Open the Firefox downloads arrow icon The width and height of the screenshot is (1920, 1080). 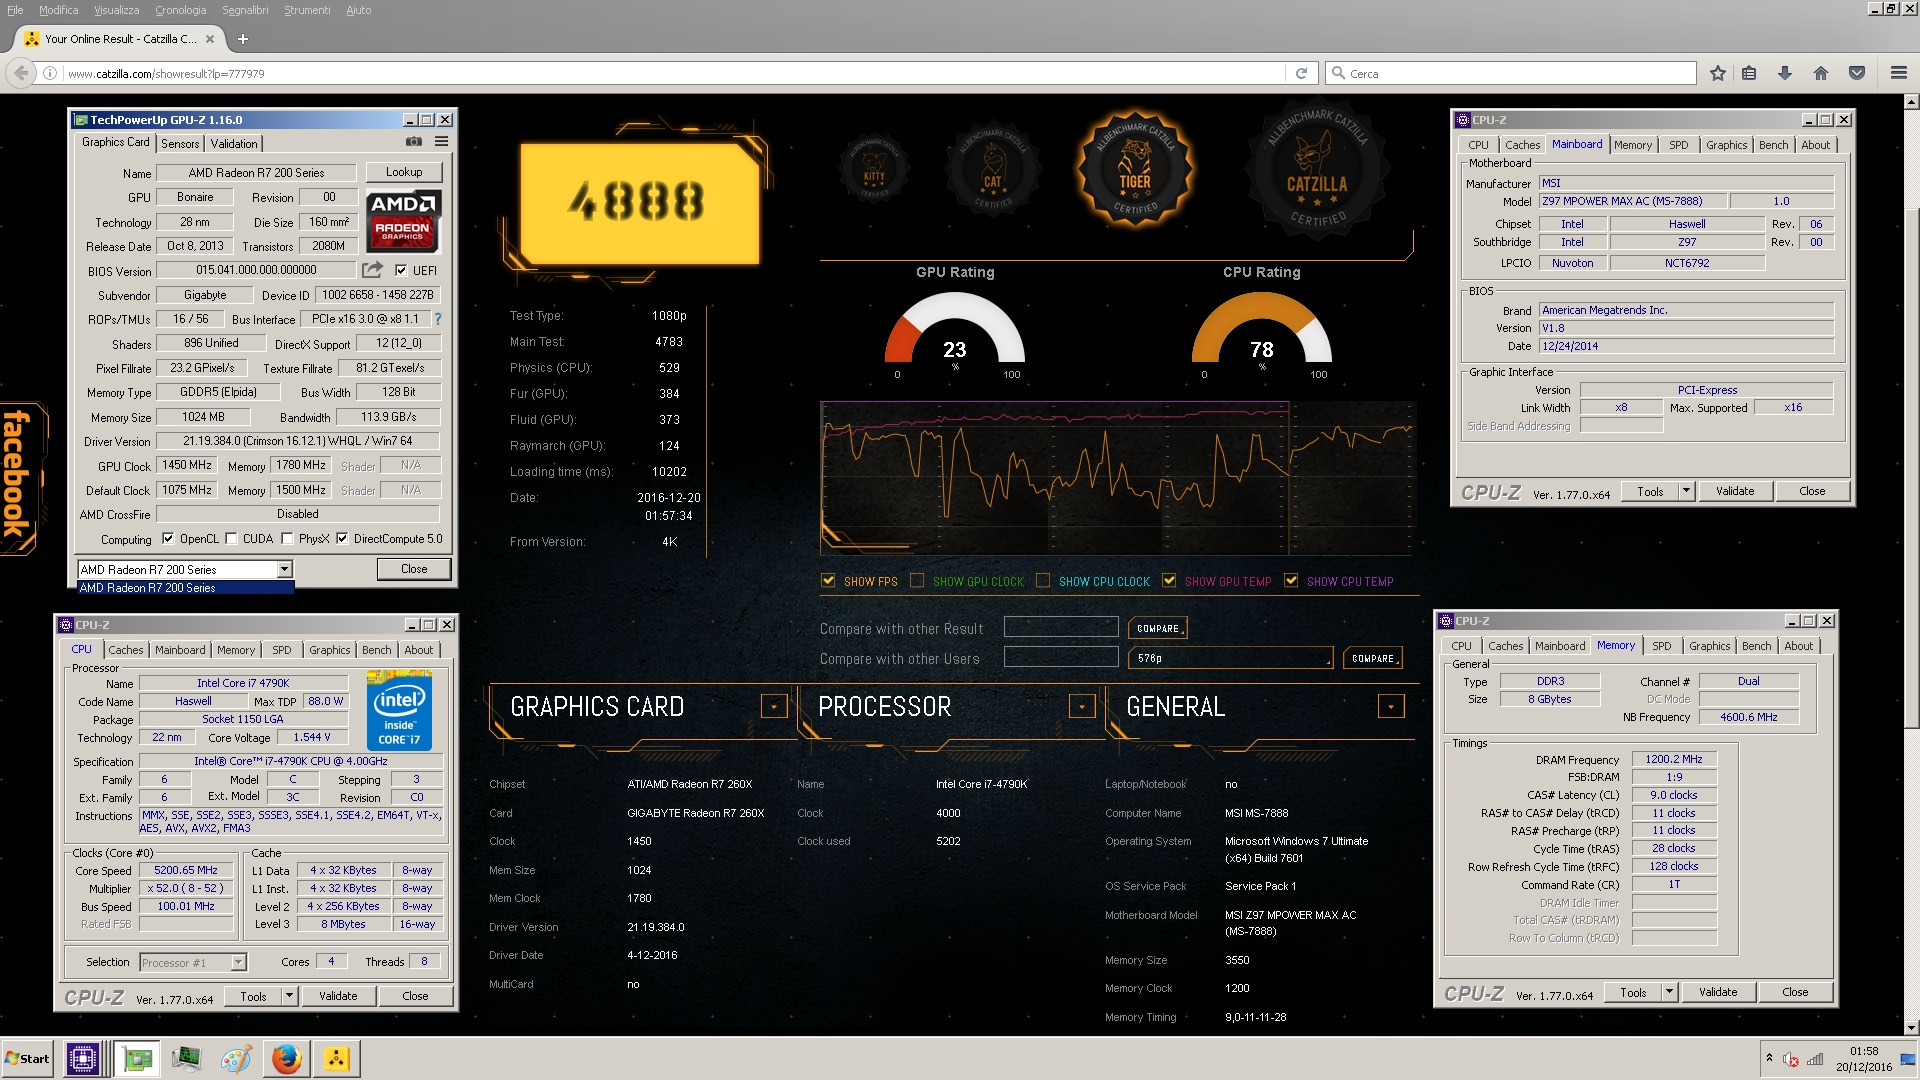pos(1785,73)
